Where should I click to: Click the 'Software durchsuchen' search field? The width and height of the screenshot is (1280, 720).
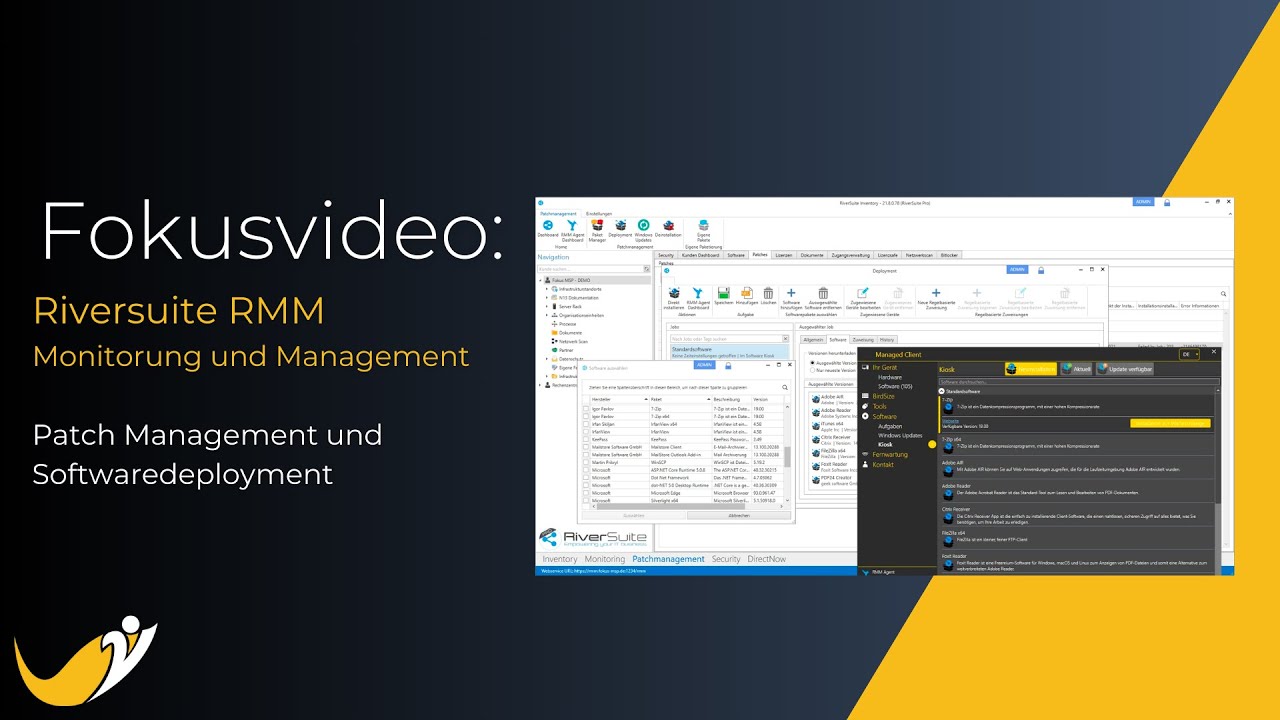[1080, 382]
